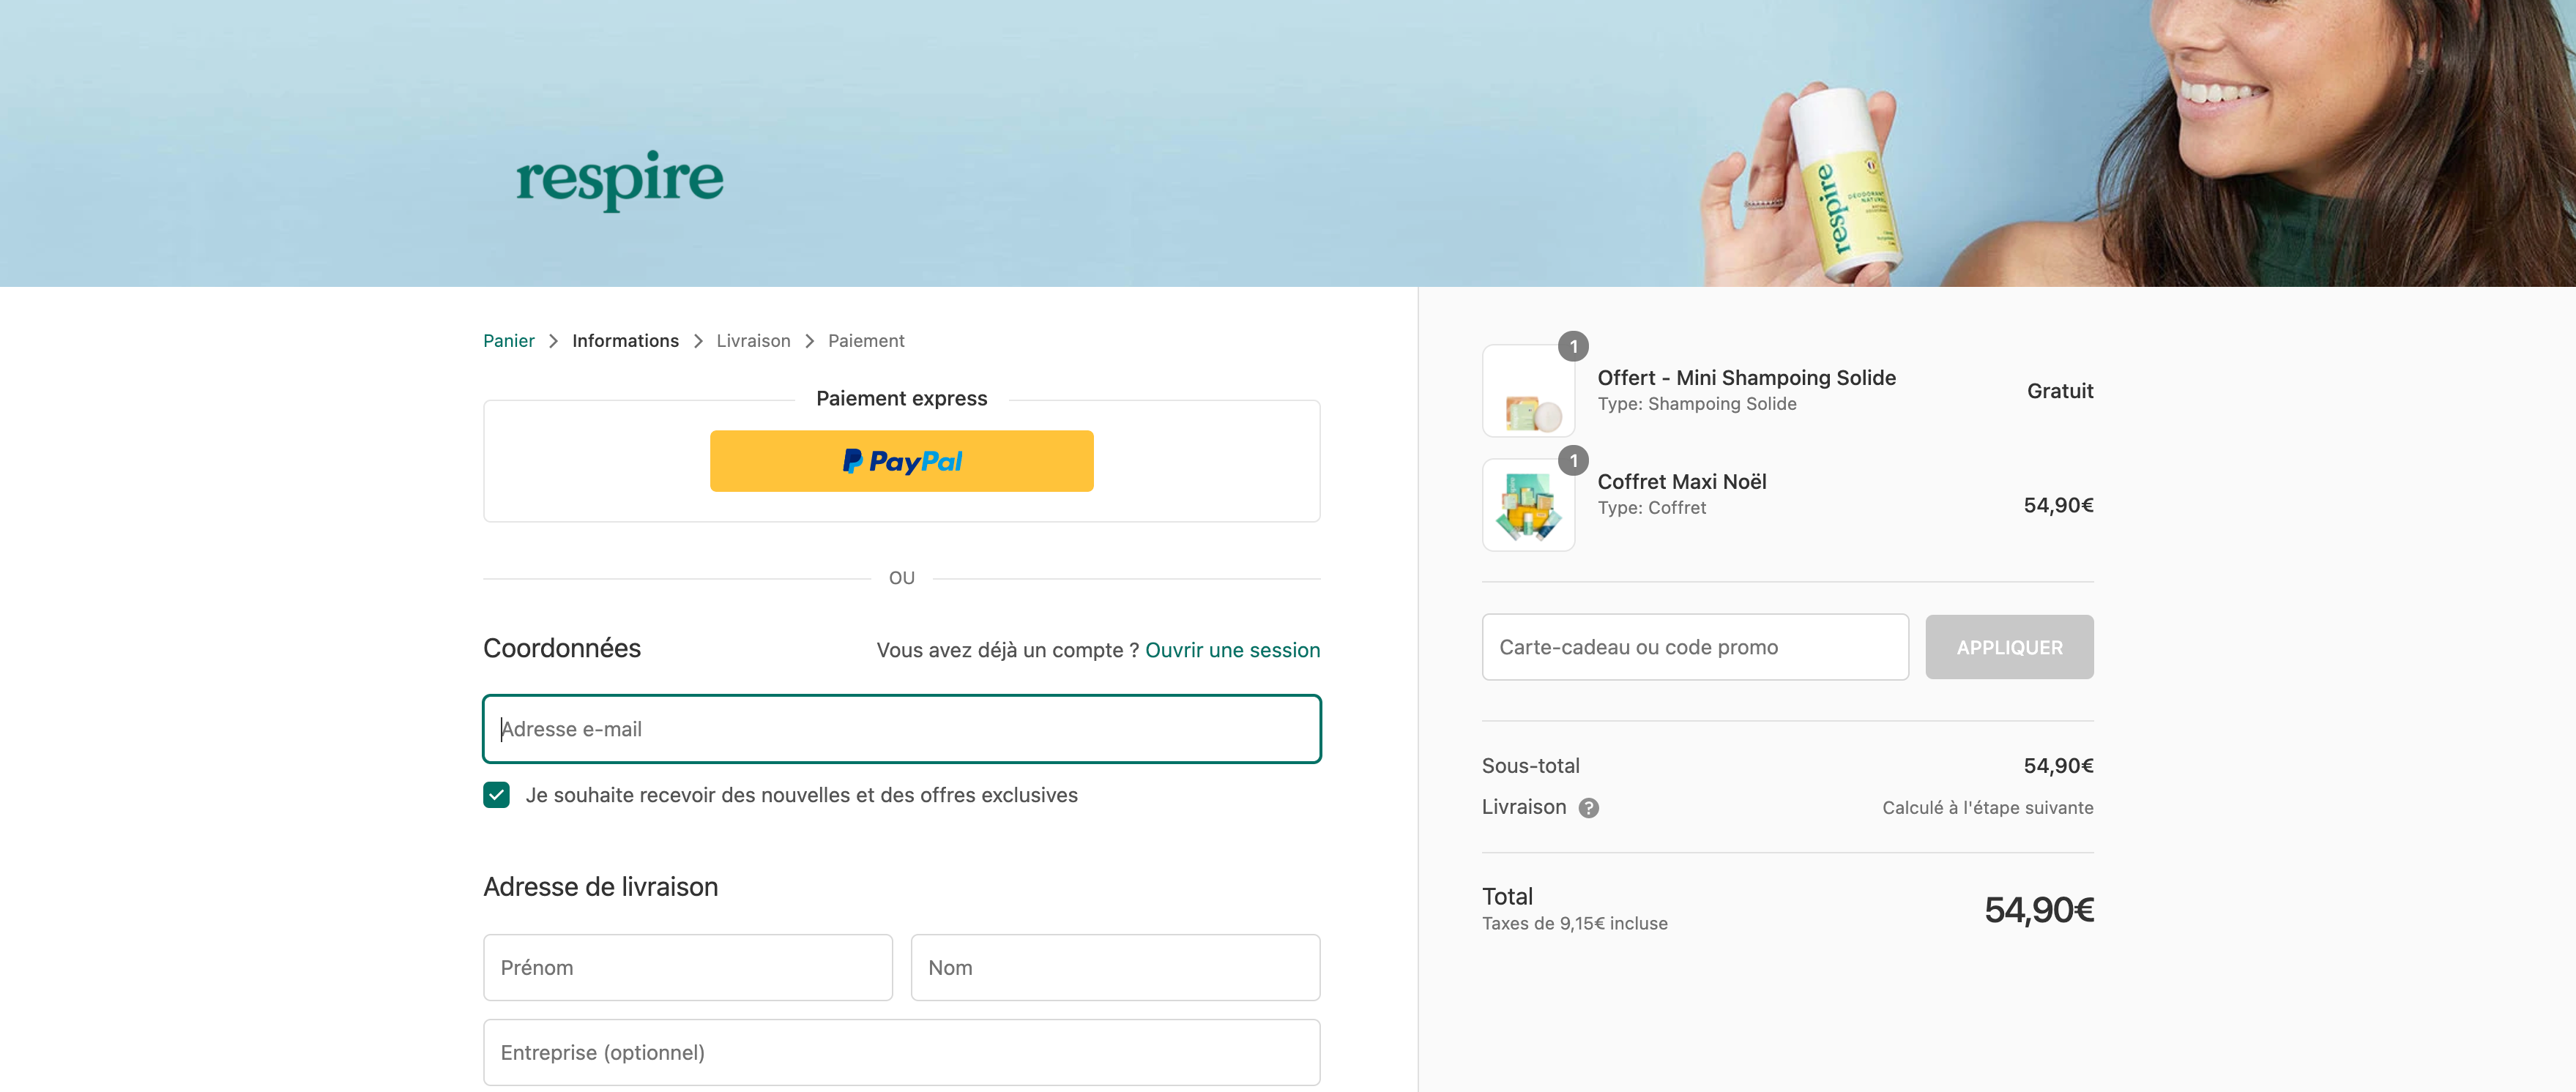The width and height of the screenshot is (2576, 1092).
Task: Click the Offert - Mini Shampoing Solide title
Action: [1746, 378]
